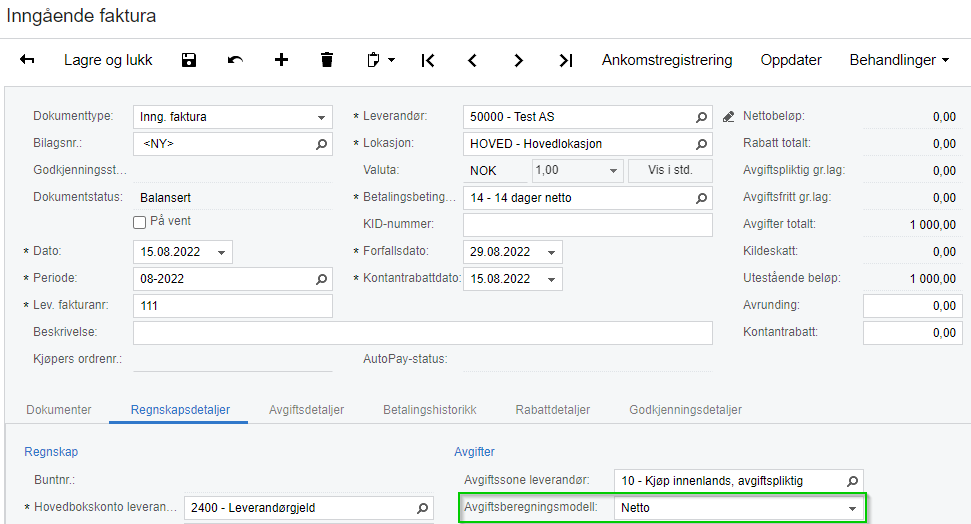Open the Kontantrabattdato date picker dropdown
Image resolution: width=971 pixels, height=524 pixels.
point(551,279)
